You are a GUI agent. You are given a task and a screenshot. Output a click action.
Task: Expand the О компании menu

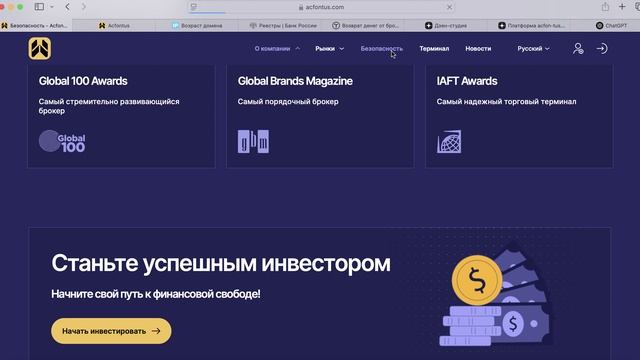[x=277, y=49]
